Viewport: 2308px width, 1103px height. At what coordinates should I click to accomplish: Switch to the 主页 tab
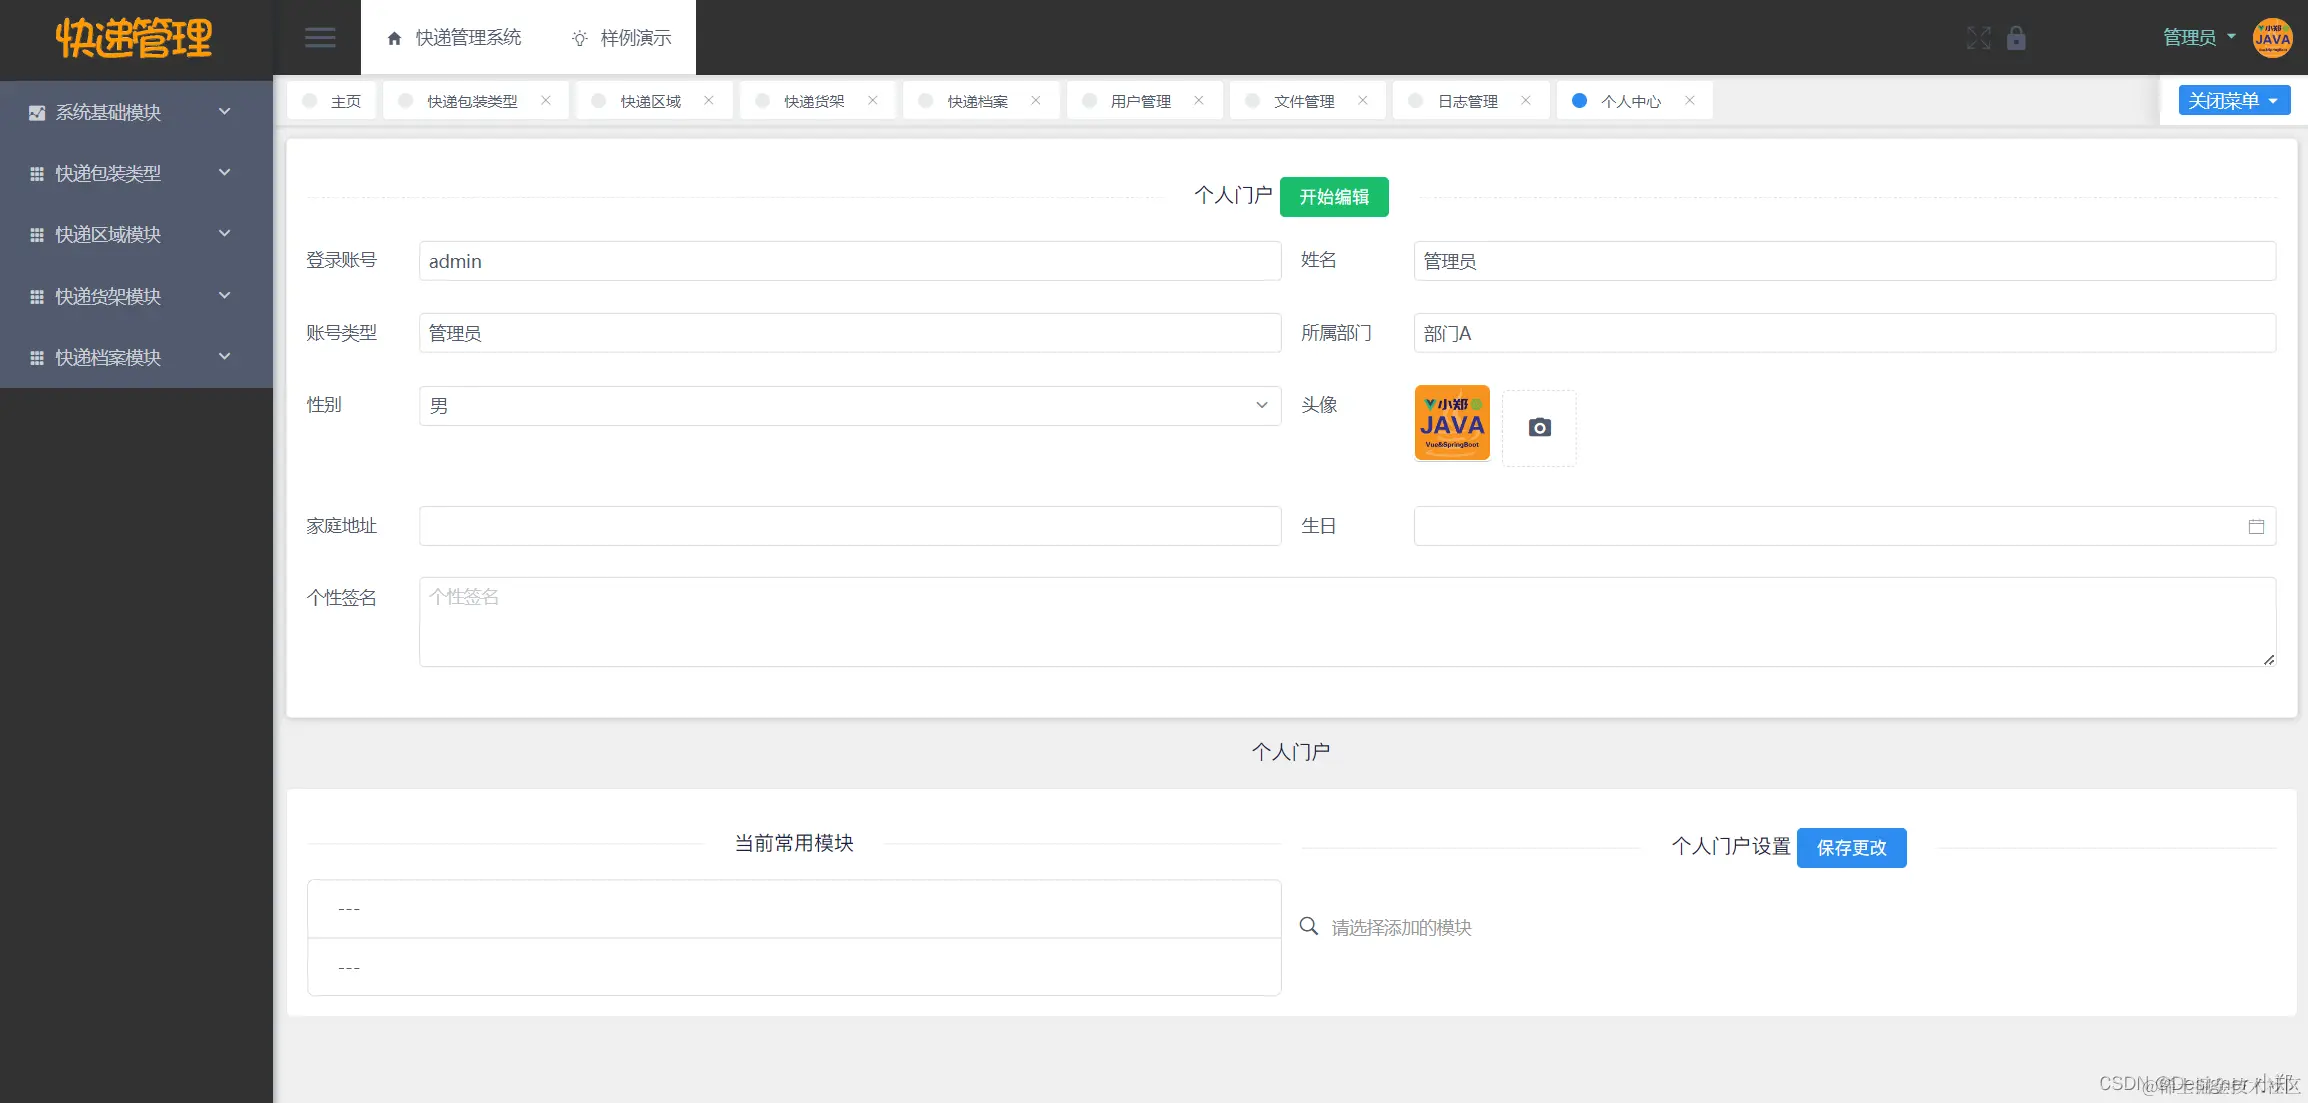coord(347,100)
